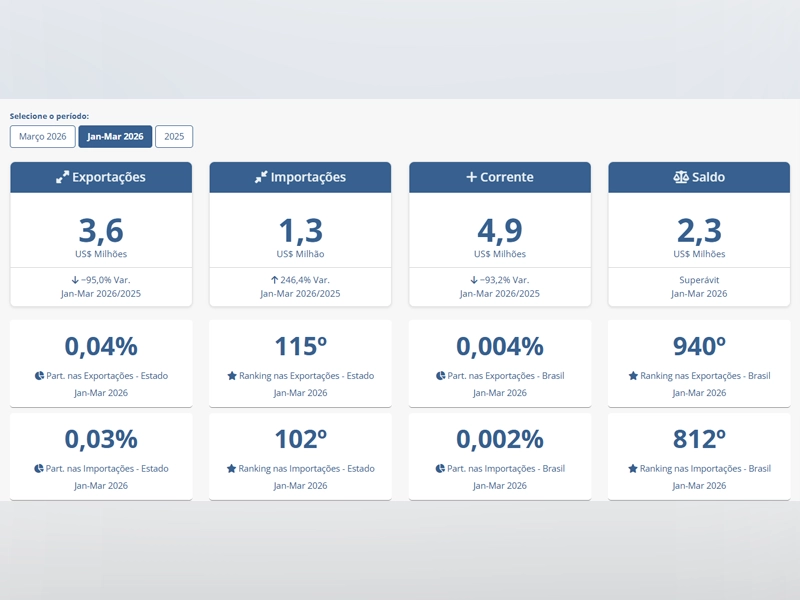Viewport: 800px width, 600px height.
Task: Click pie chart icon for Part. nas Exportações - Estado
Action: pyautogui.click(x=39, y=376)
